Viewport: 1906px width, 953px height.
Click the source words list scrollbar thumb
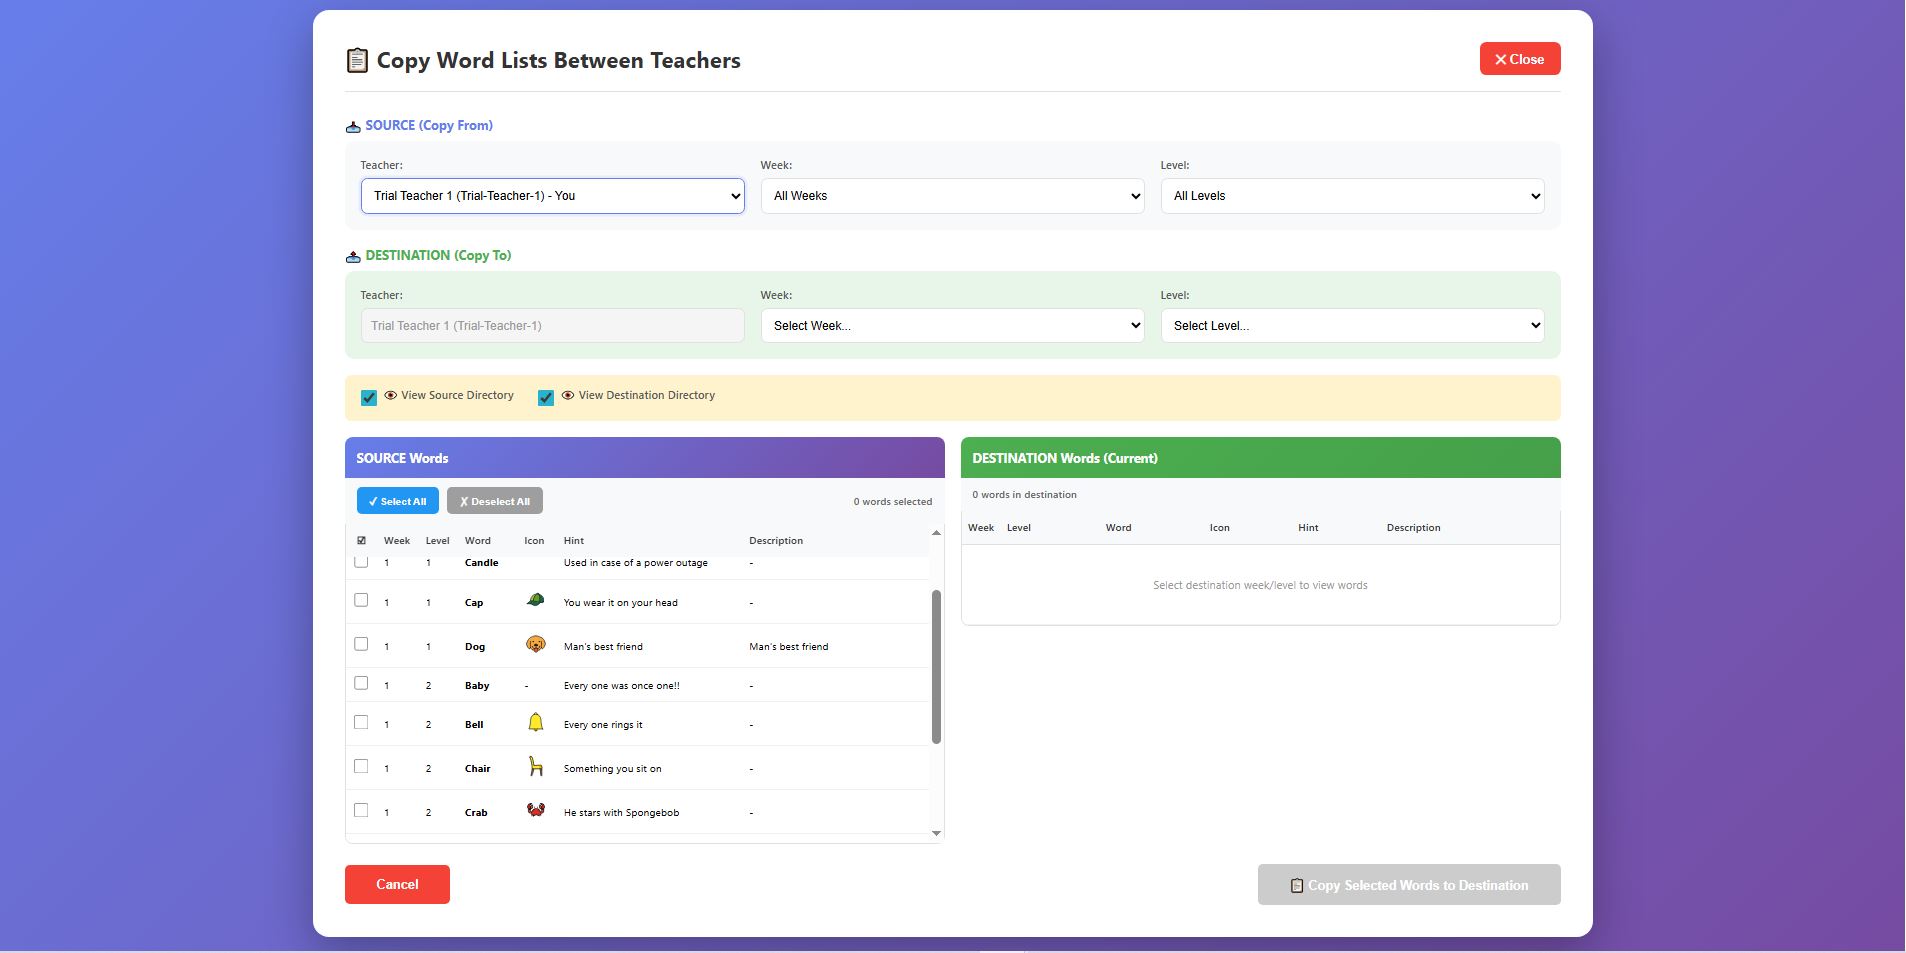[936, 666]
